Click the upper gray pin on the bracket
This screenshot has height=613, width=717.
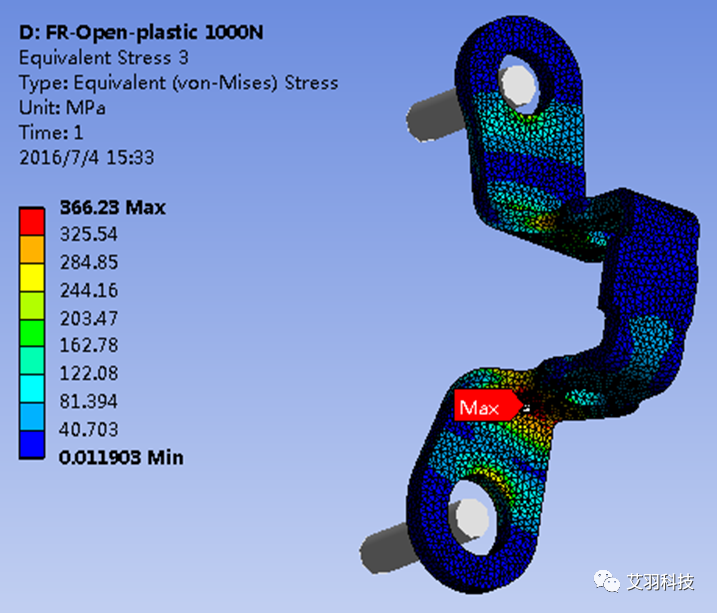point(434,116)
